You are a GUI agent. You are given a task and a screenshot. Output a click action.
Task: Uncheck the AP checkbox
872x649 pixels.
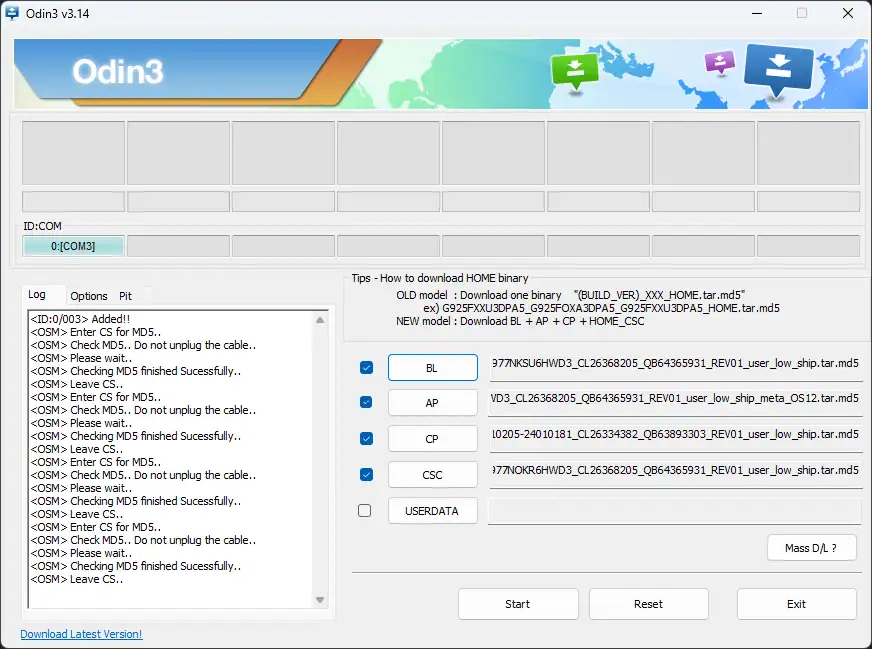366,402
